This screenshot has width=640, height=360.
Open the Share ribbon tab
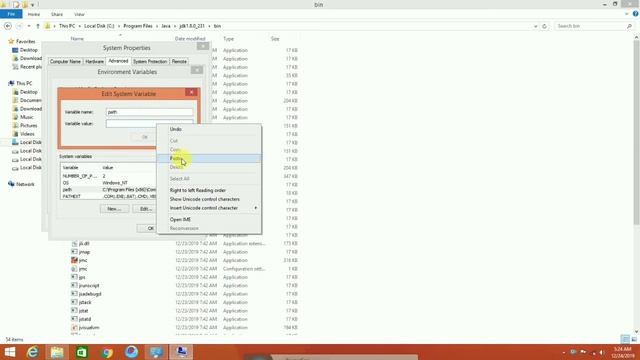tap(57, 14)
